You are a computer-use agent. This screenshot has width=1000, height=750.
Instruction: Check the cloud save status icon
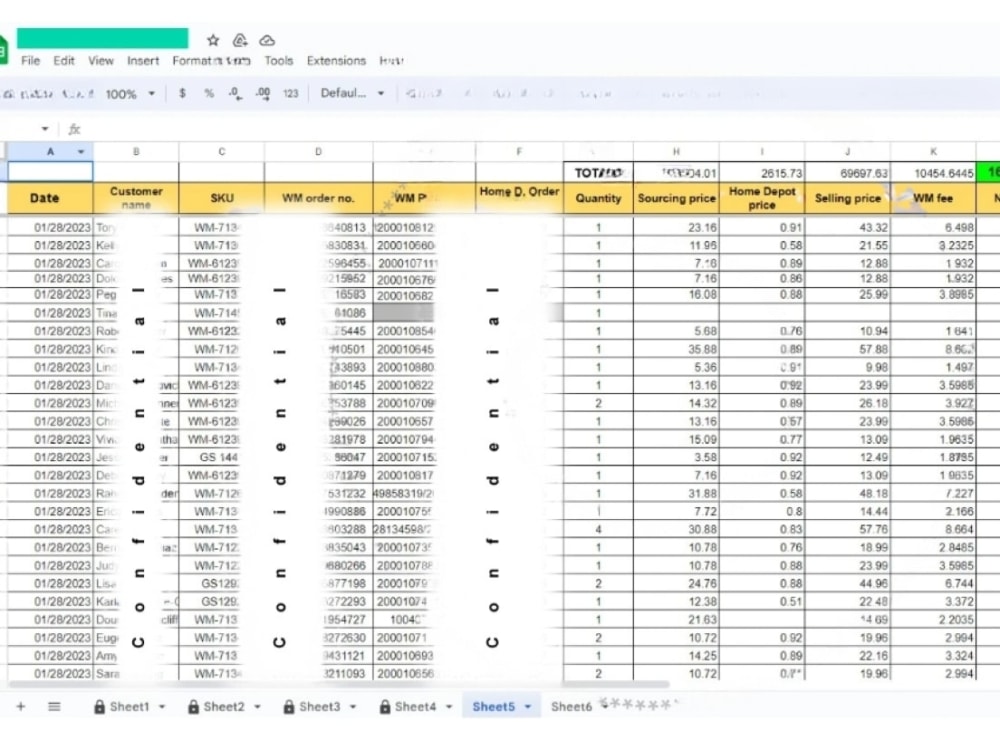pyautogui.click(x=267, y=40)
